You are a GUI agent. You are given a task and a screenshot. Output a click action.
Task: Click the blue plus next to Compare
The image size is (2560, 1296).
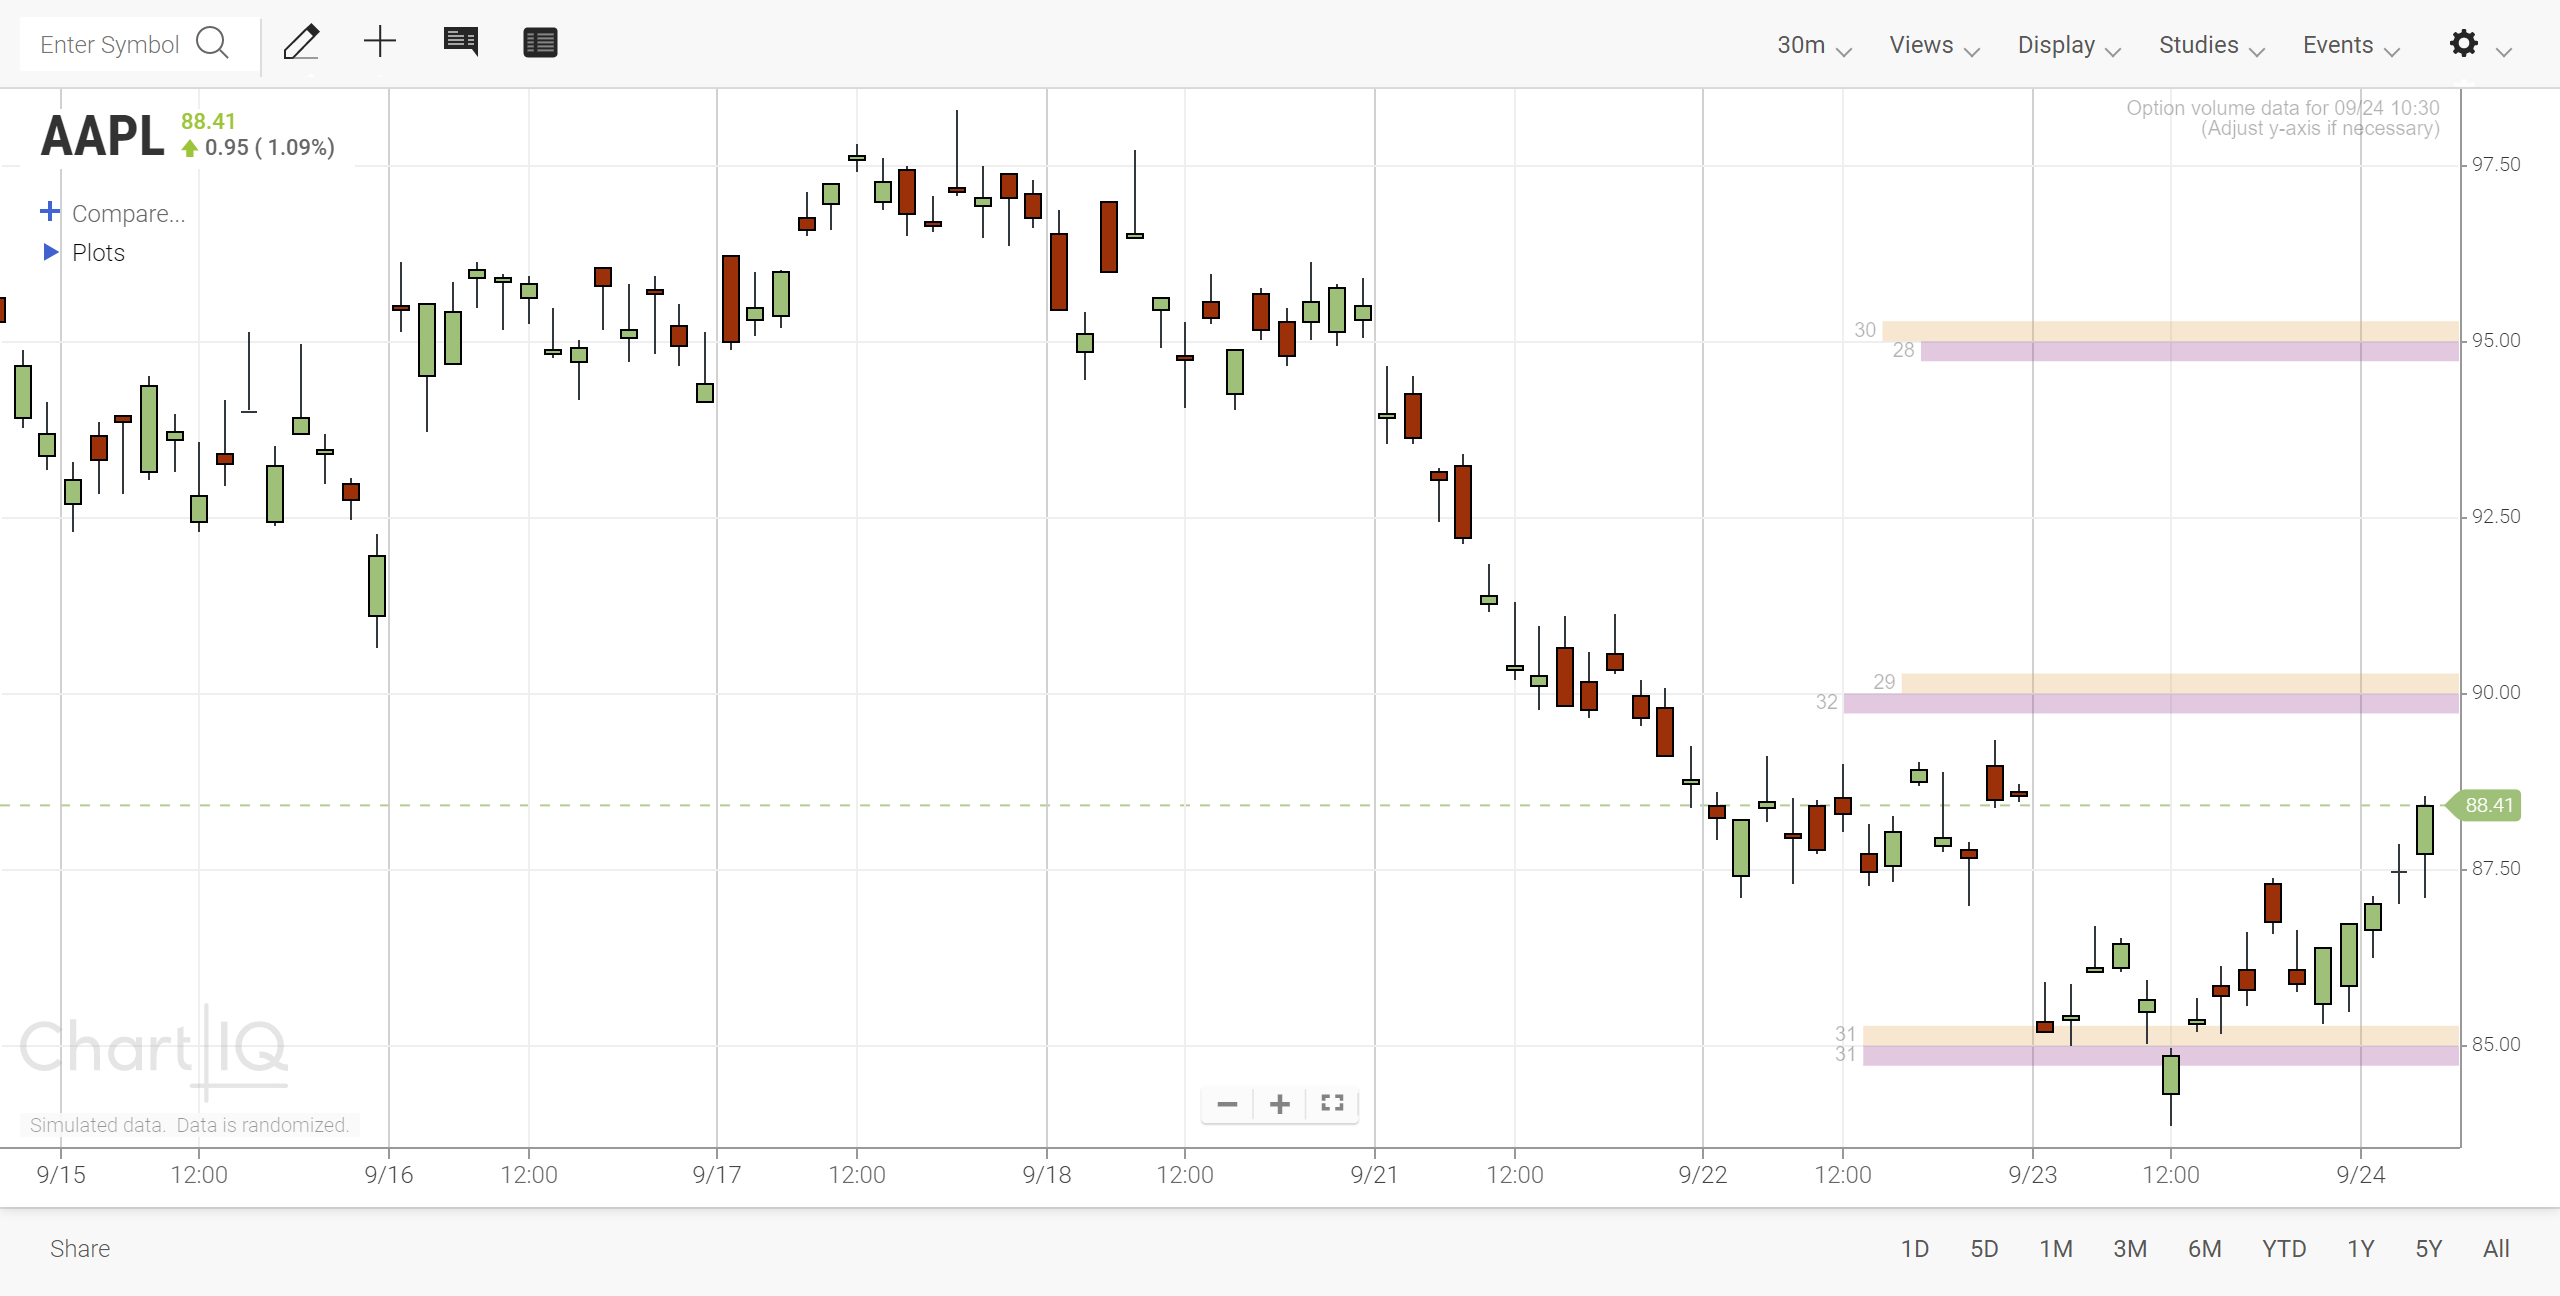pyautogui.click(x=50, y=212)
